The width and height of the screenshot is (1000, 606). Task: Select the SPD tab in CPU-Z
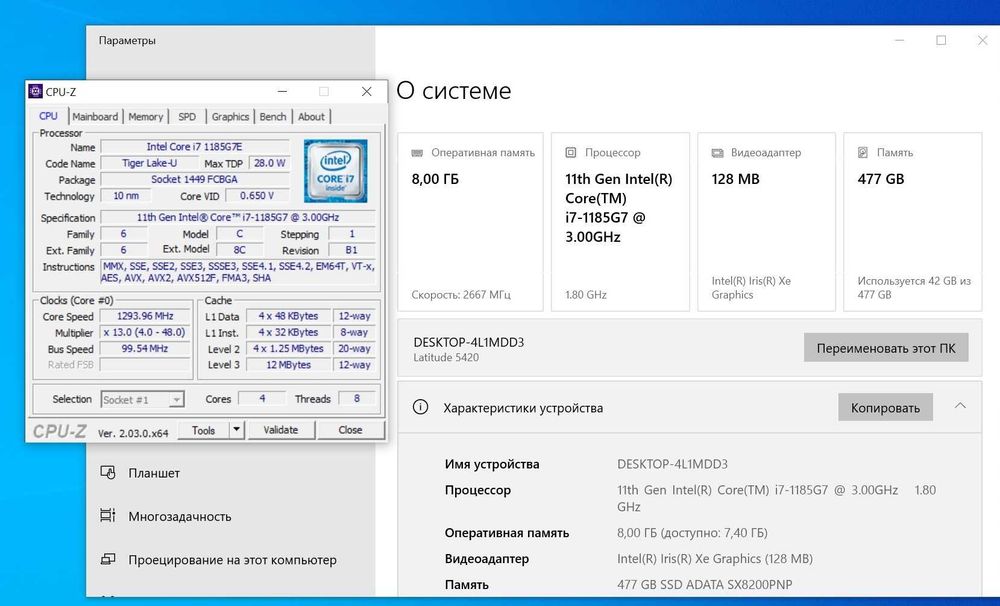(187, 117)
